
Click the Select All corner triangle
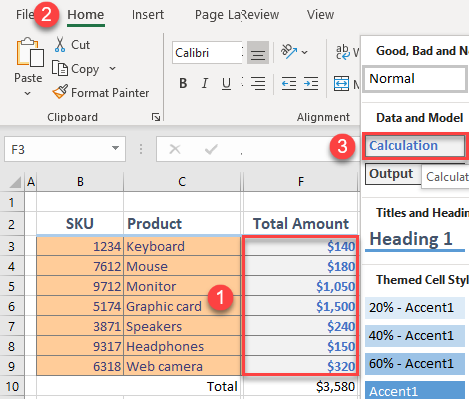tap(15, 182)
